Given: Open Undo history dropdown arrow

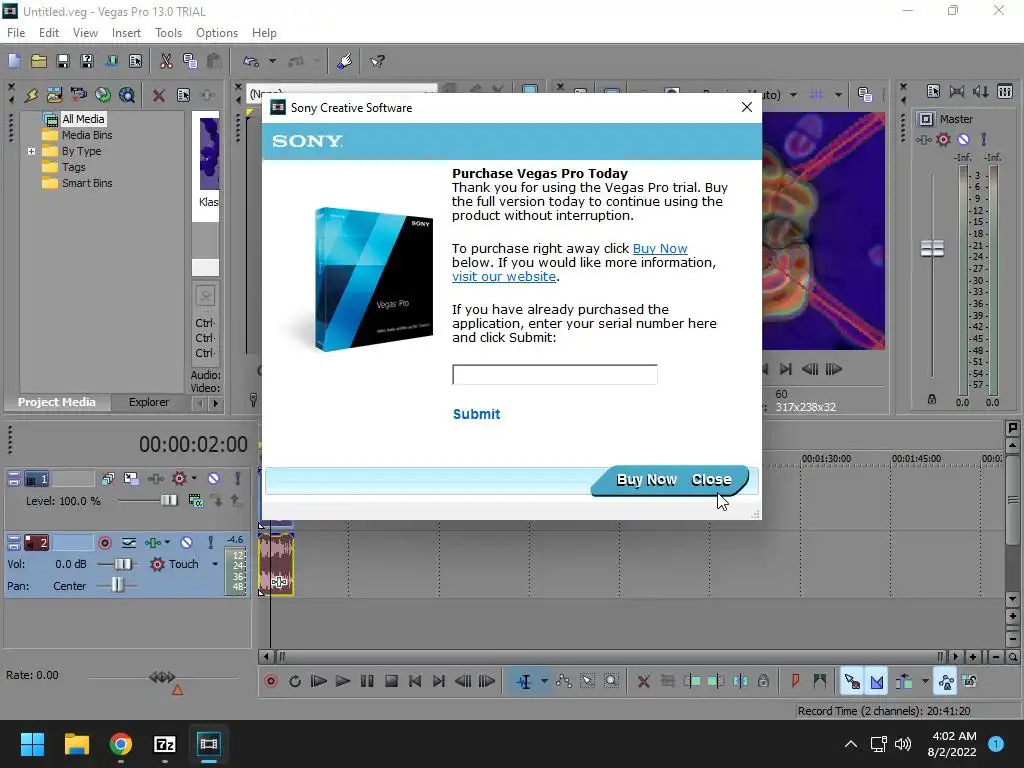Looking at the screenshot, I should 272,61.
